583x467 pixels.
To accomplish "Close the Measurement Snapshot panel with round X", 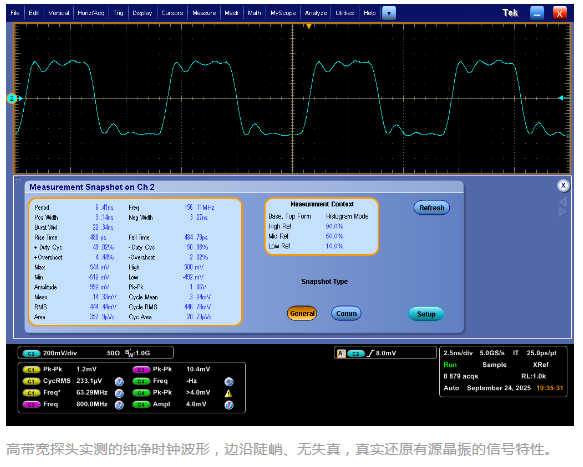I will (563, 186).
